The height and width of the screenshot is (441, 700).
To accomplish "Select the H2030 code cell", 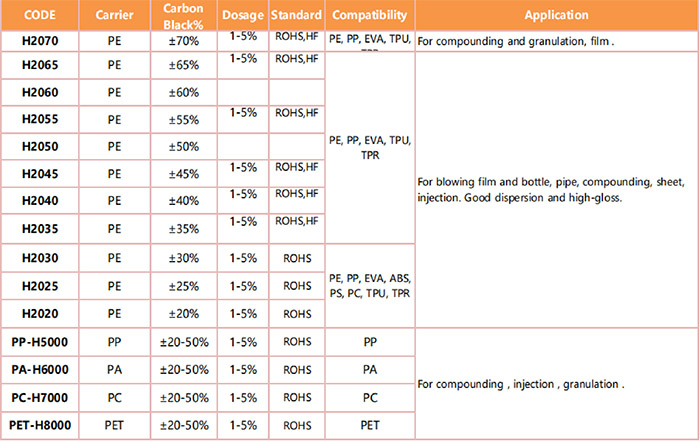I will pyautogui.click(x=40, y=258).
